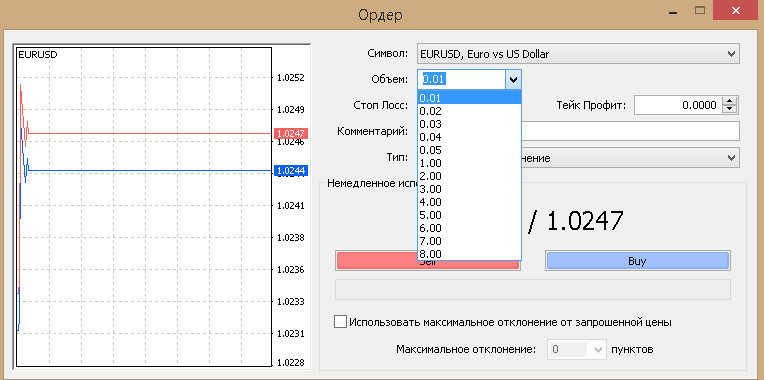Viewport: 764px width, 380px height.
Task: Select the 6.00 volume option
Action: click(470, 228)
